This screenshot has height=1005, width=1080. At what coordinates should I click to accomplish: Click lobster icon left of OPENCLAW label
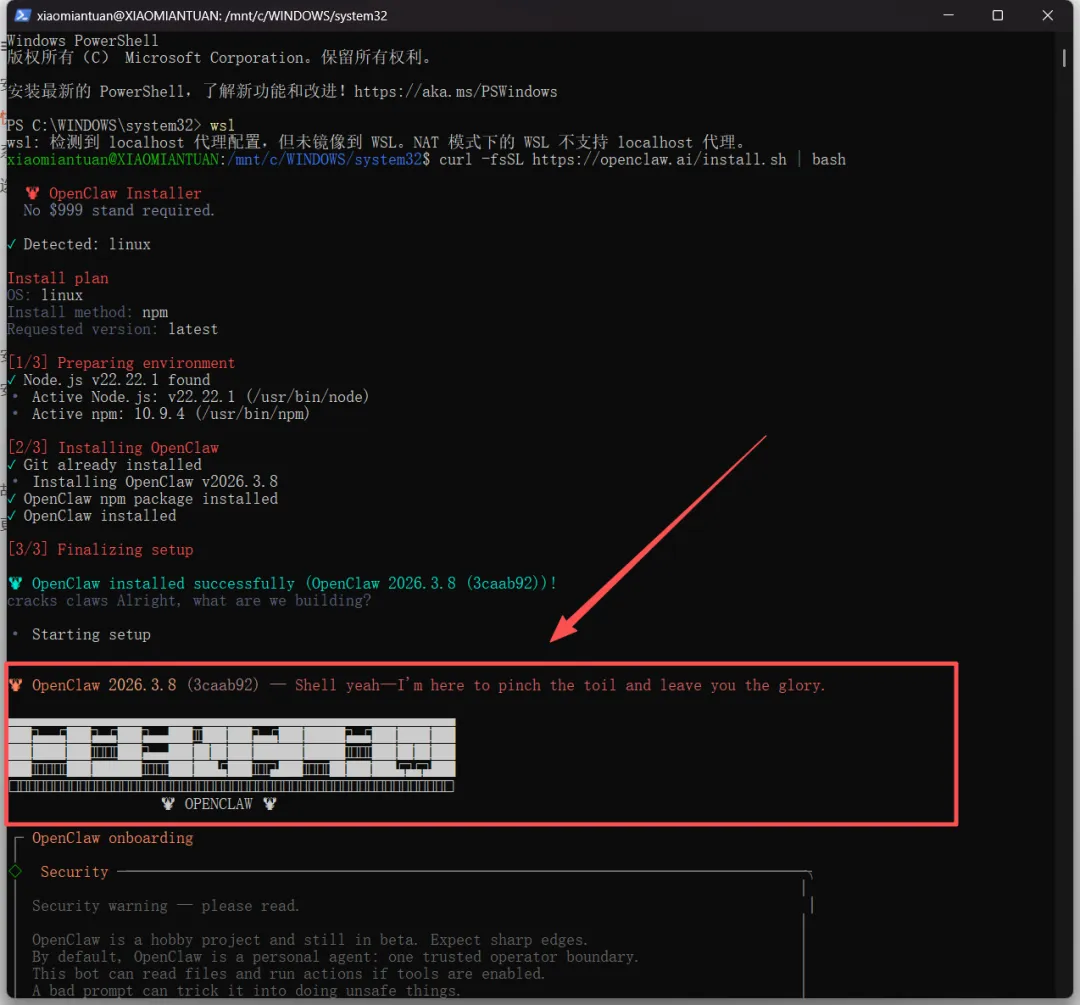(167, 804)
